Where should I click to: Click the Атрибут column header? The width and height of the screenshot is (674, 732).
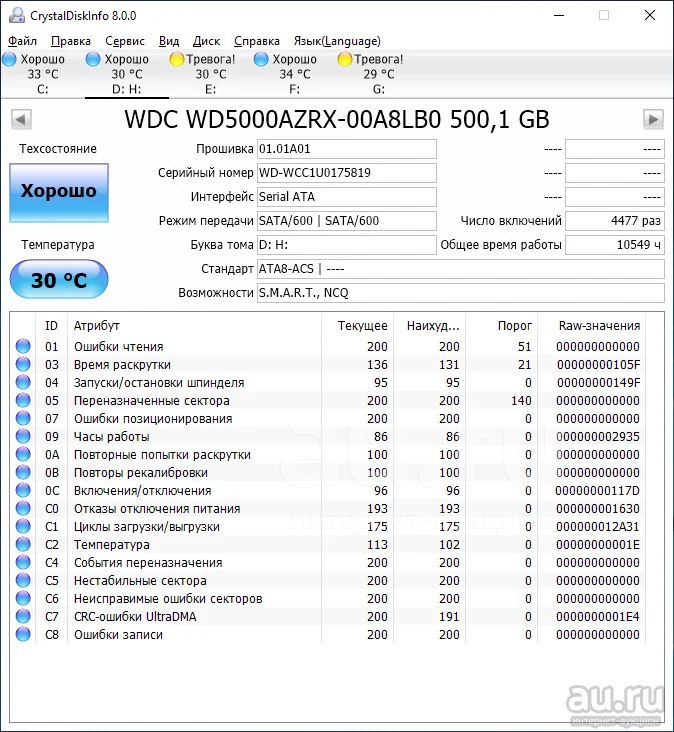[x=194, y=325]
